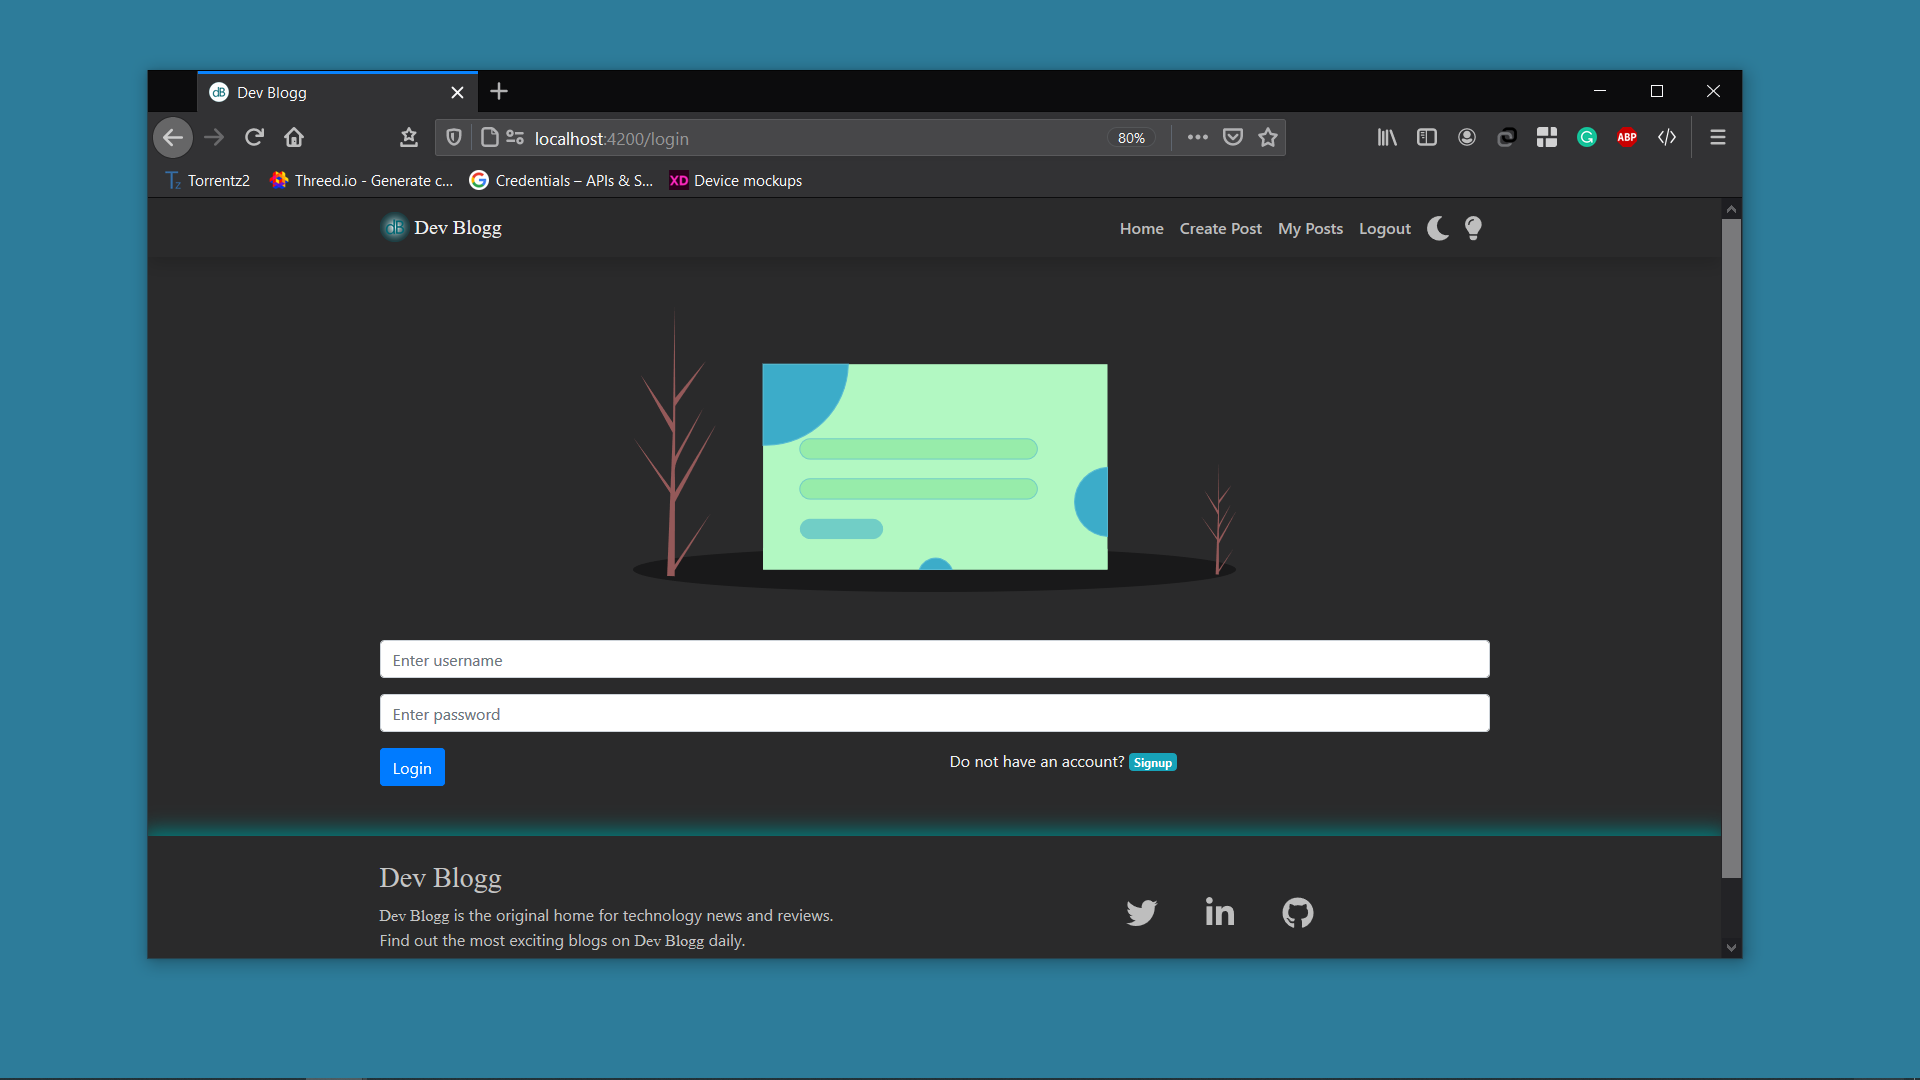Viewport: 1920px width, 1080px height.
Task: Focus the Enter username field
Action: point(934,660)
